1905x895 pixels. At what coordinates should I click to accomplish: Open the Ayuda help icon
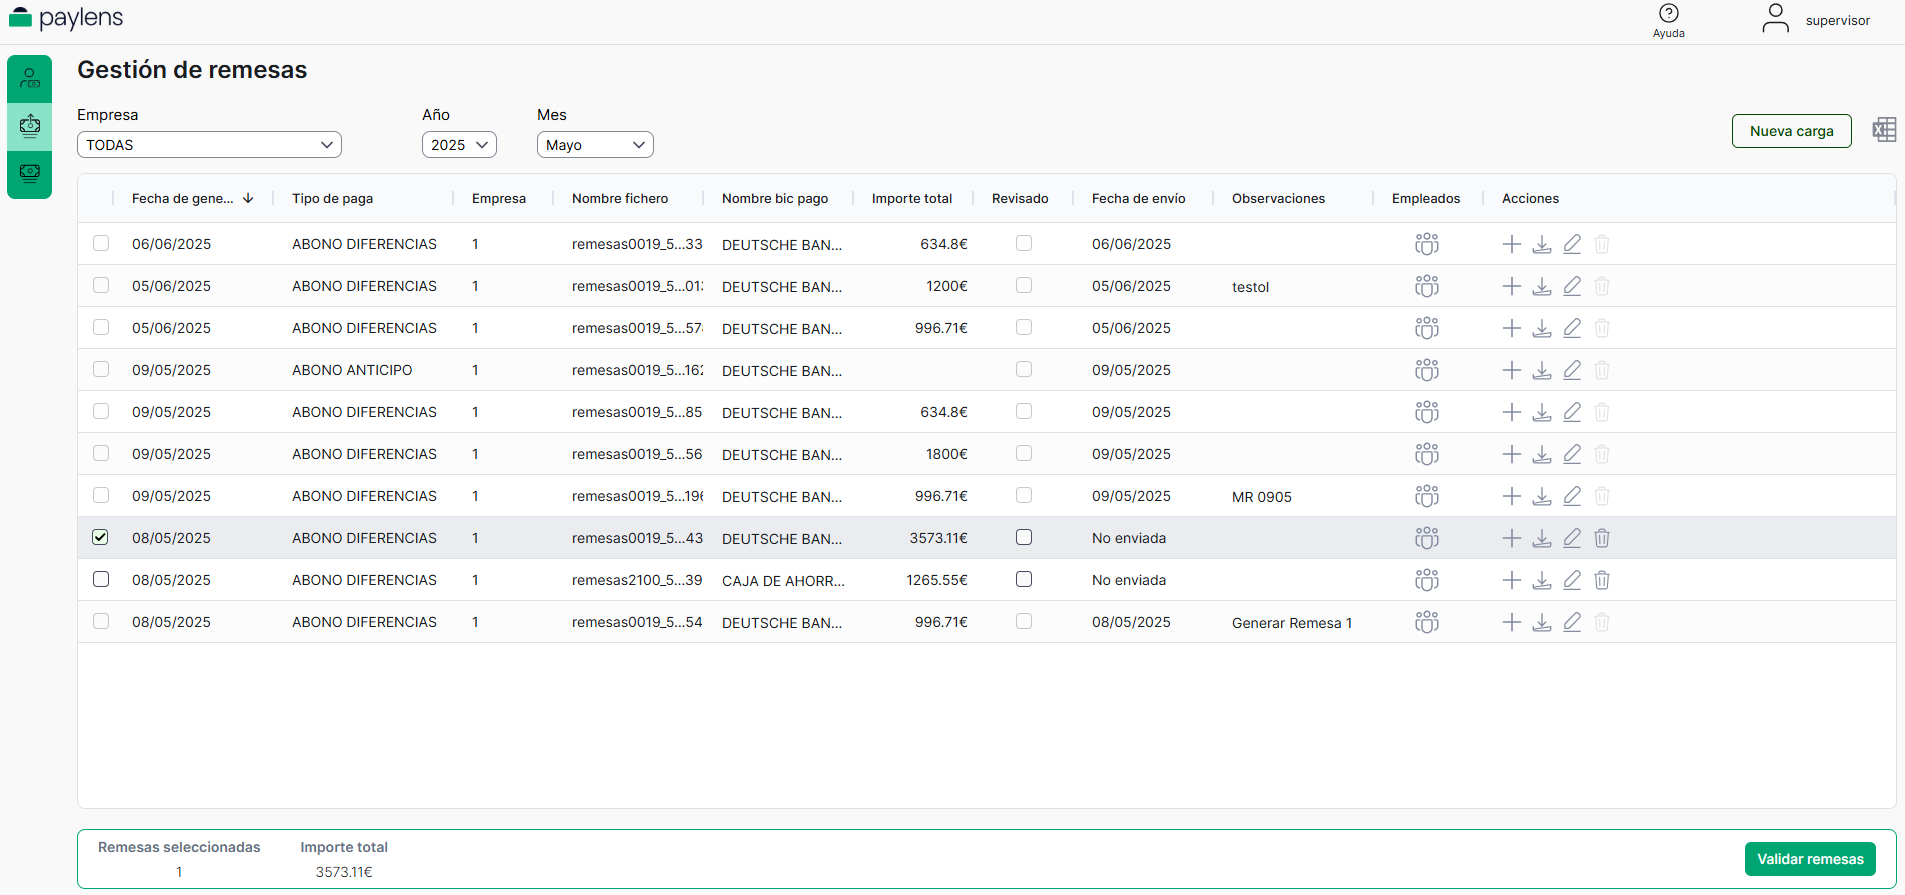pos(1668,14)
